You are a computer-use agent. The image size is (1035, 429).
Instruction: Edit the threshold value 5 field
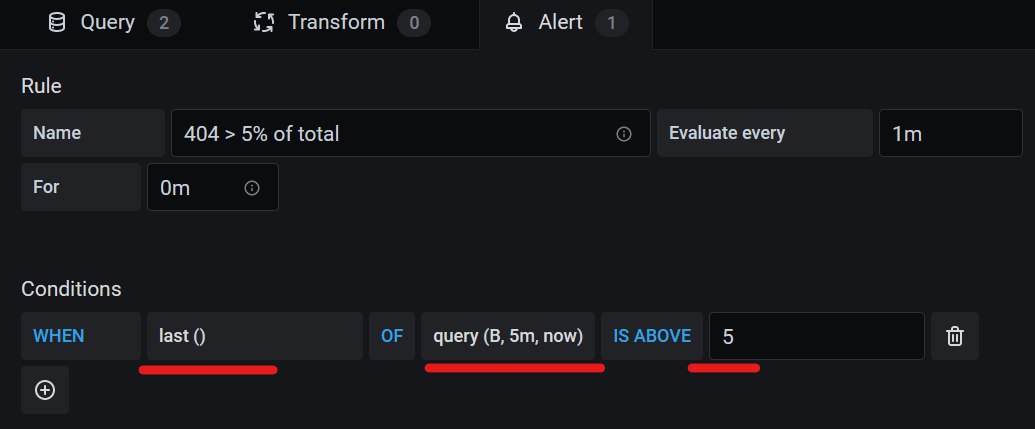point(817,336)
